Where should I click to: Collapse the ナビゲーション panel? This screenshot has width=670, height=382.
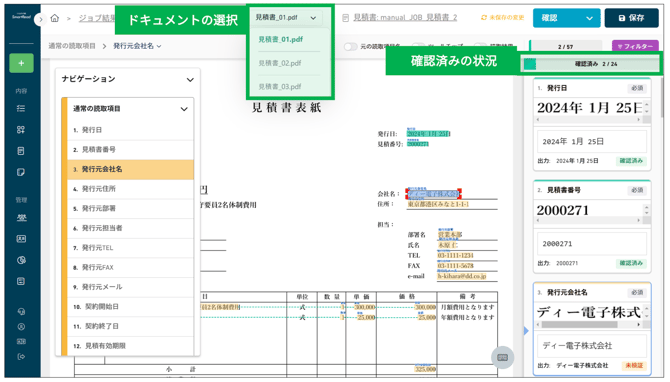coord(191,79)
